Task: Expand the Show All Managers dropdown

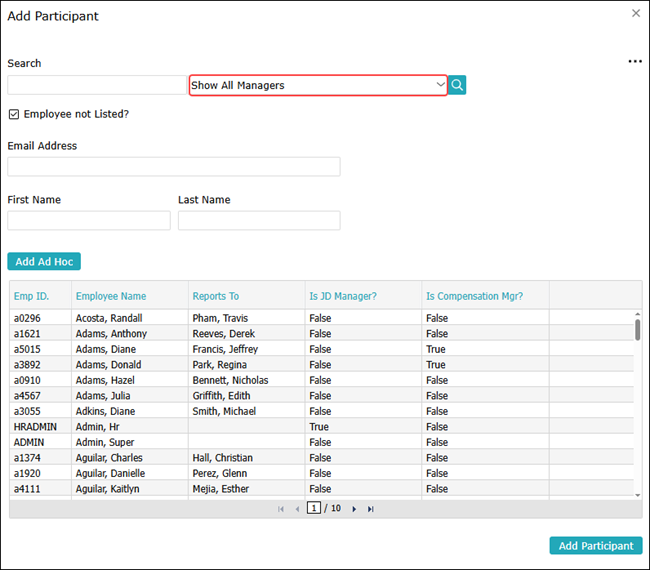Action: pos(318,85)
